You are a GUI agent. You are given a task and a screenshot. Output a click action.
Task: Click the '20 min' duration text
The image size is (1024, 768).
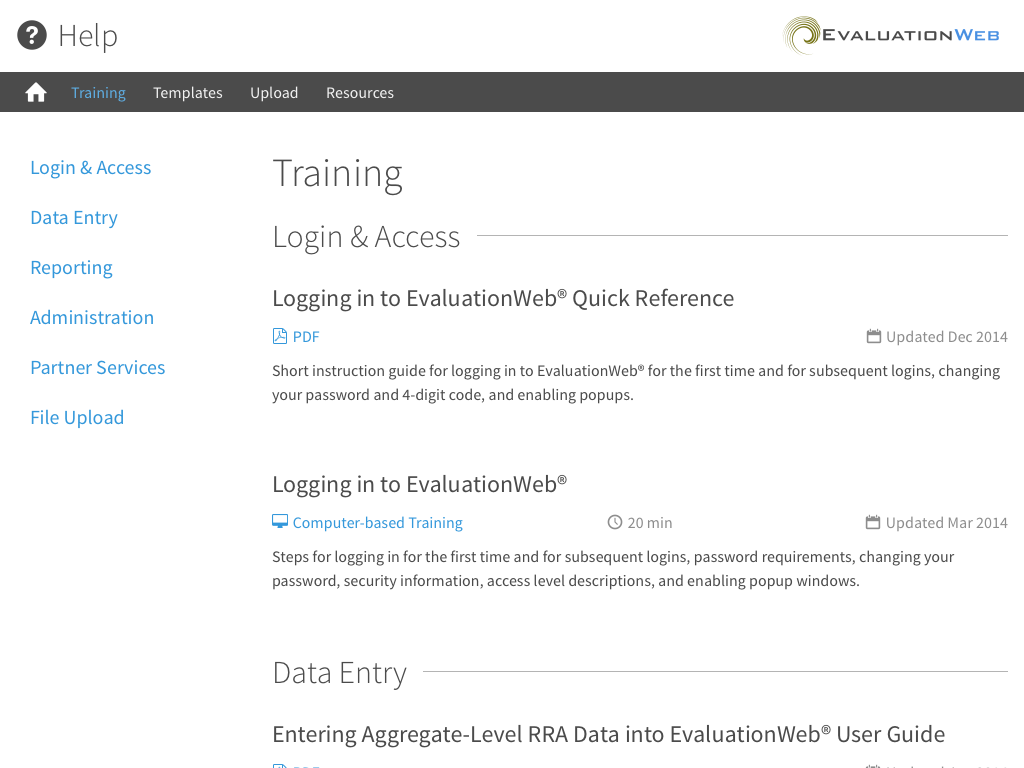650,523
